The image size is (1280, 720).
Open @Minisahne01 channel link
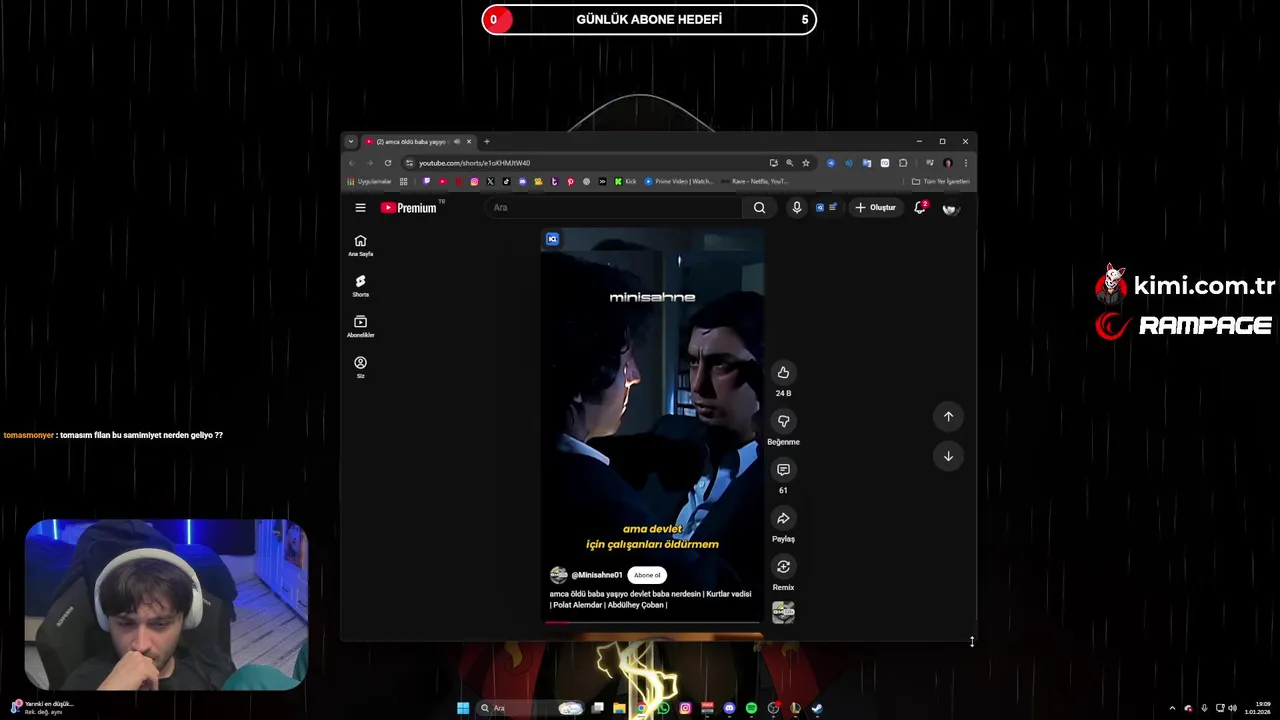coord(597,575)
